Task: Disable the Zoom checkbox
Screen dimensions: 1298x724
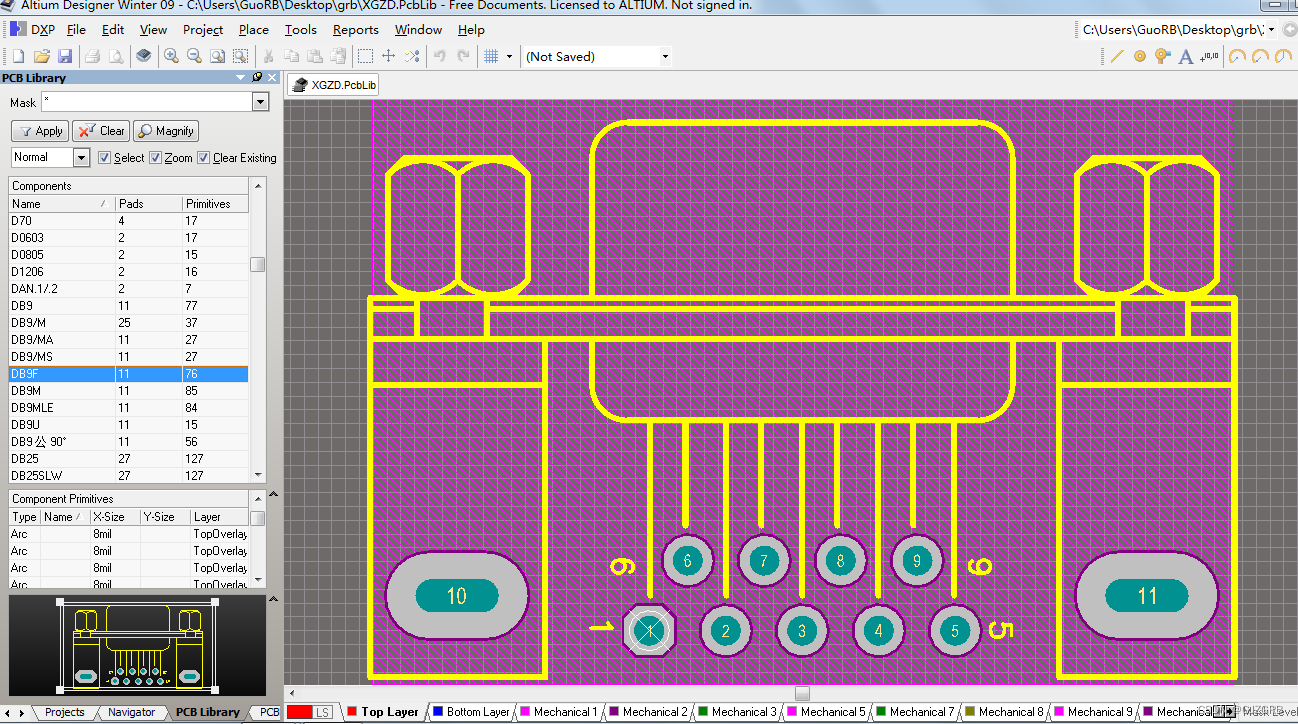Action: tap(154, 157)
